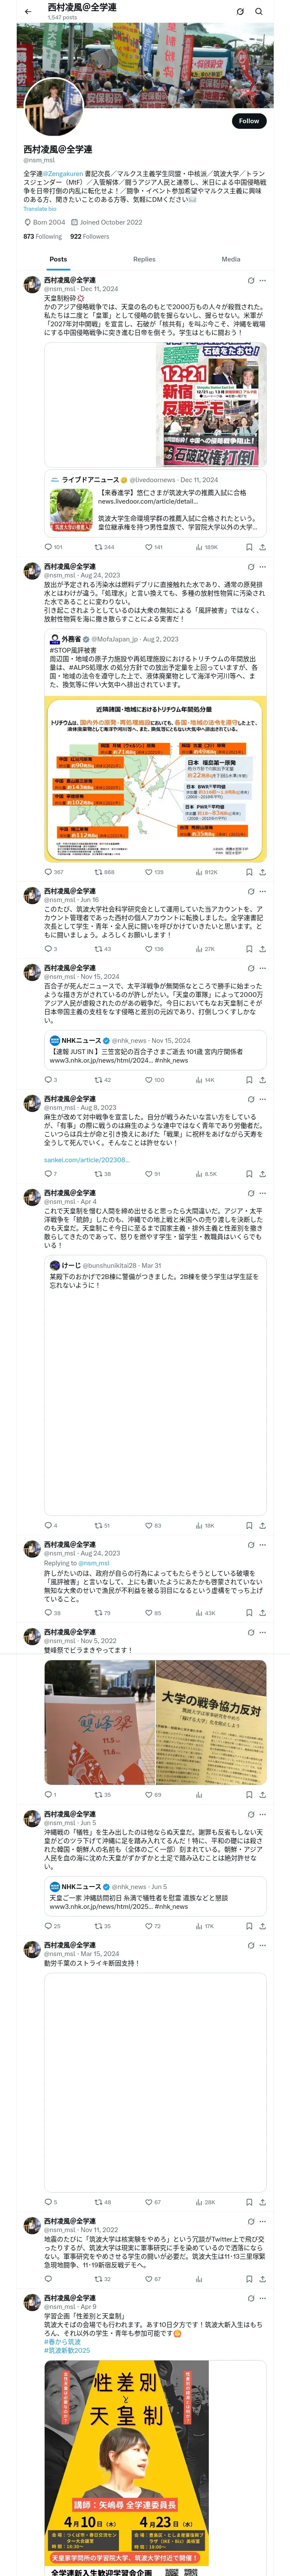The image size is (290, 2576).
Task: Open search from the profile header
Action: pos(258,11)
